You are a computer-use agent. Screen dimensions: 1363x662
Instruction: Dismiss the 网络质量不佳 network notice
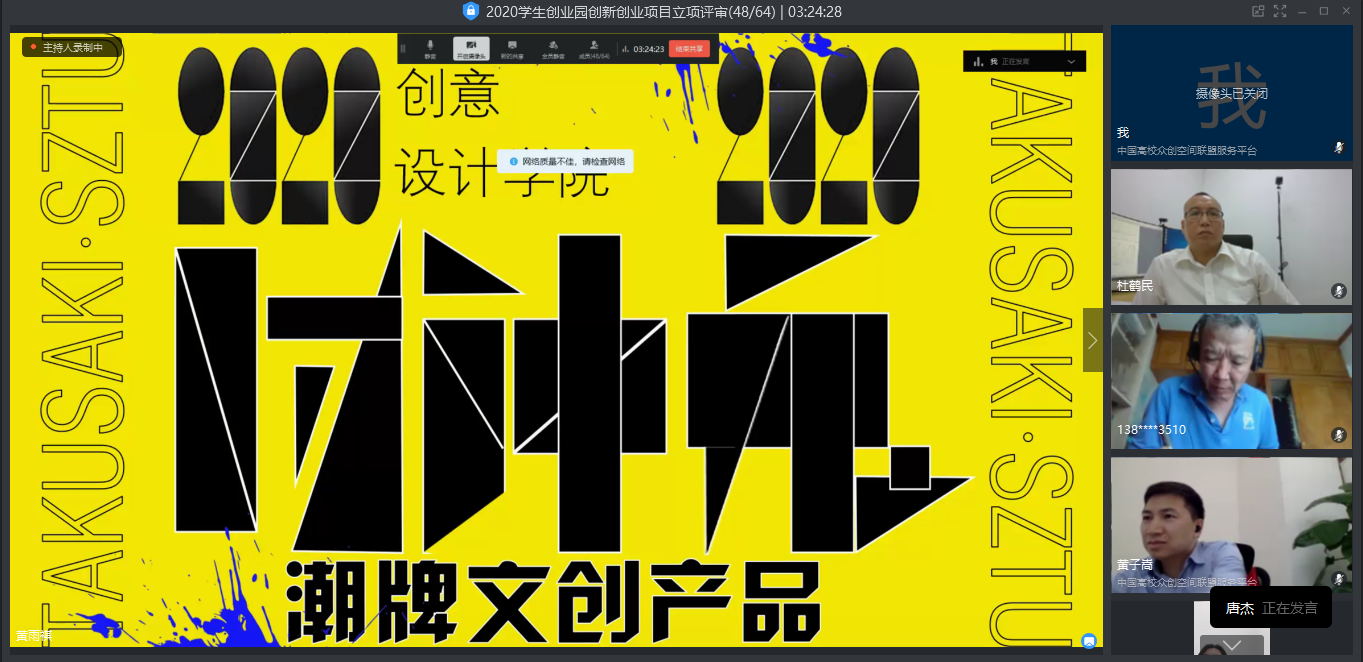coord(567,161)
